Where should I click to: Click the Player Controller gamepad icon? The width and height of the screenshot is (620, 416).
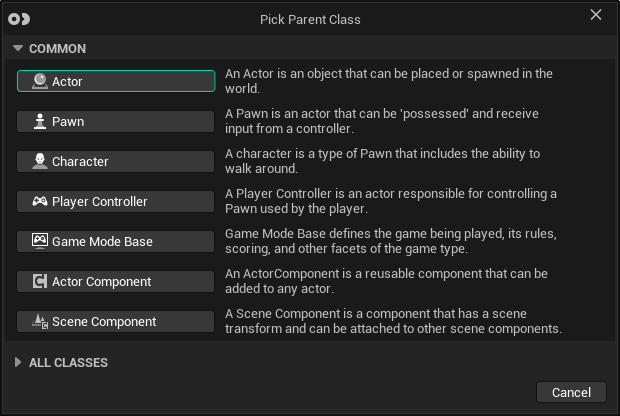40,201
